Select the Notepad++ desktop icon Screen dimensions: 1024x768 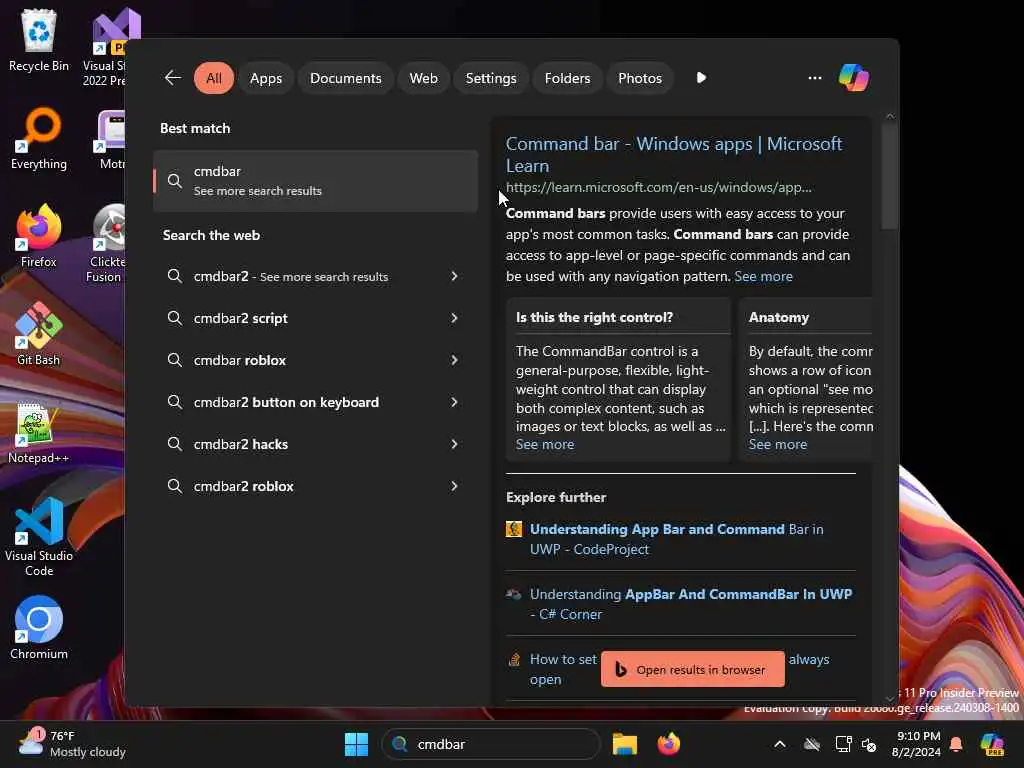[x=39, y=432]
